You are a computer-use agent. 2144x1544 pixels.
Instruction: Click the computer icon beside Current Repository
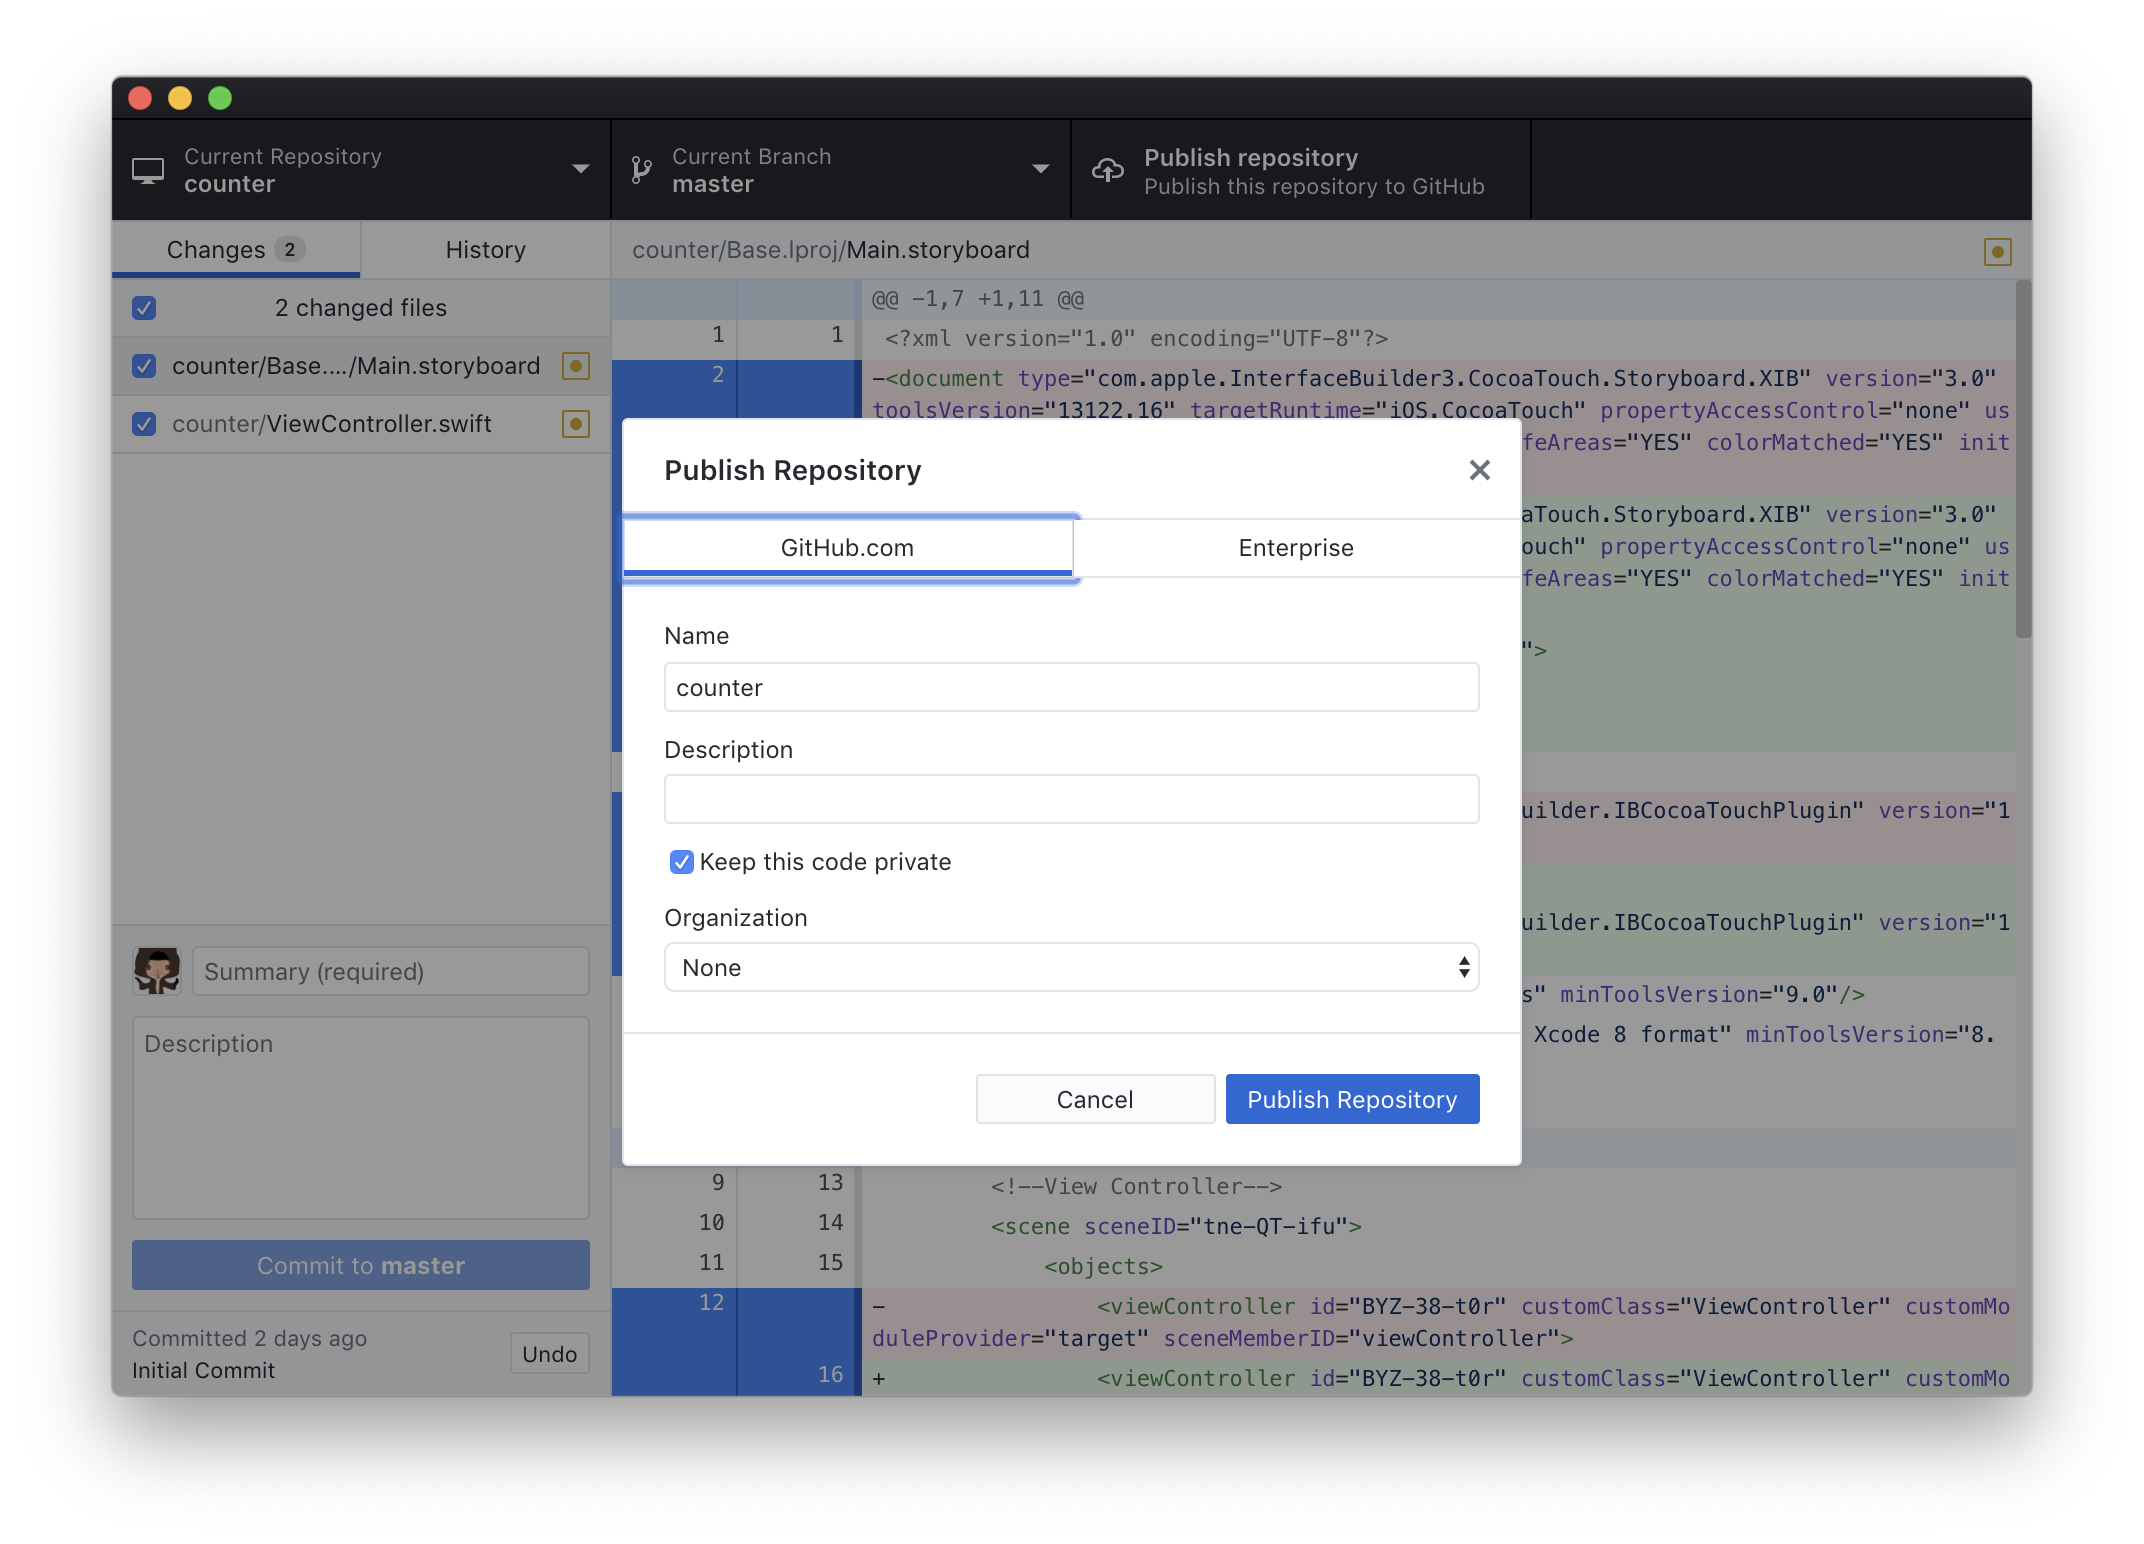(148, 171)
